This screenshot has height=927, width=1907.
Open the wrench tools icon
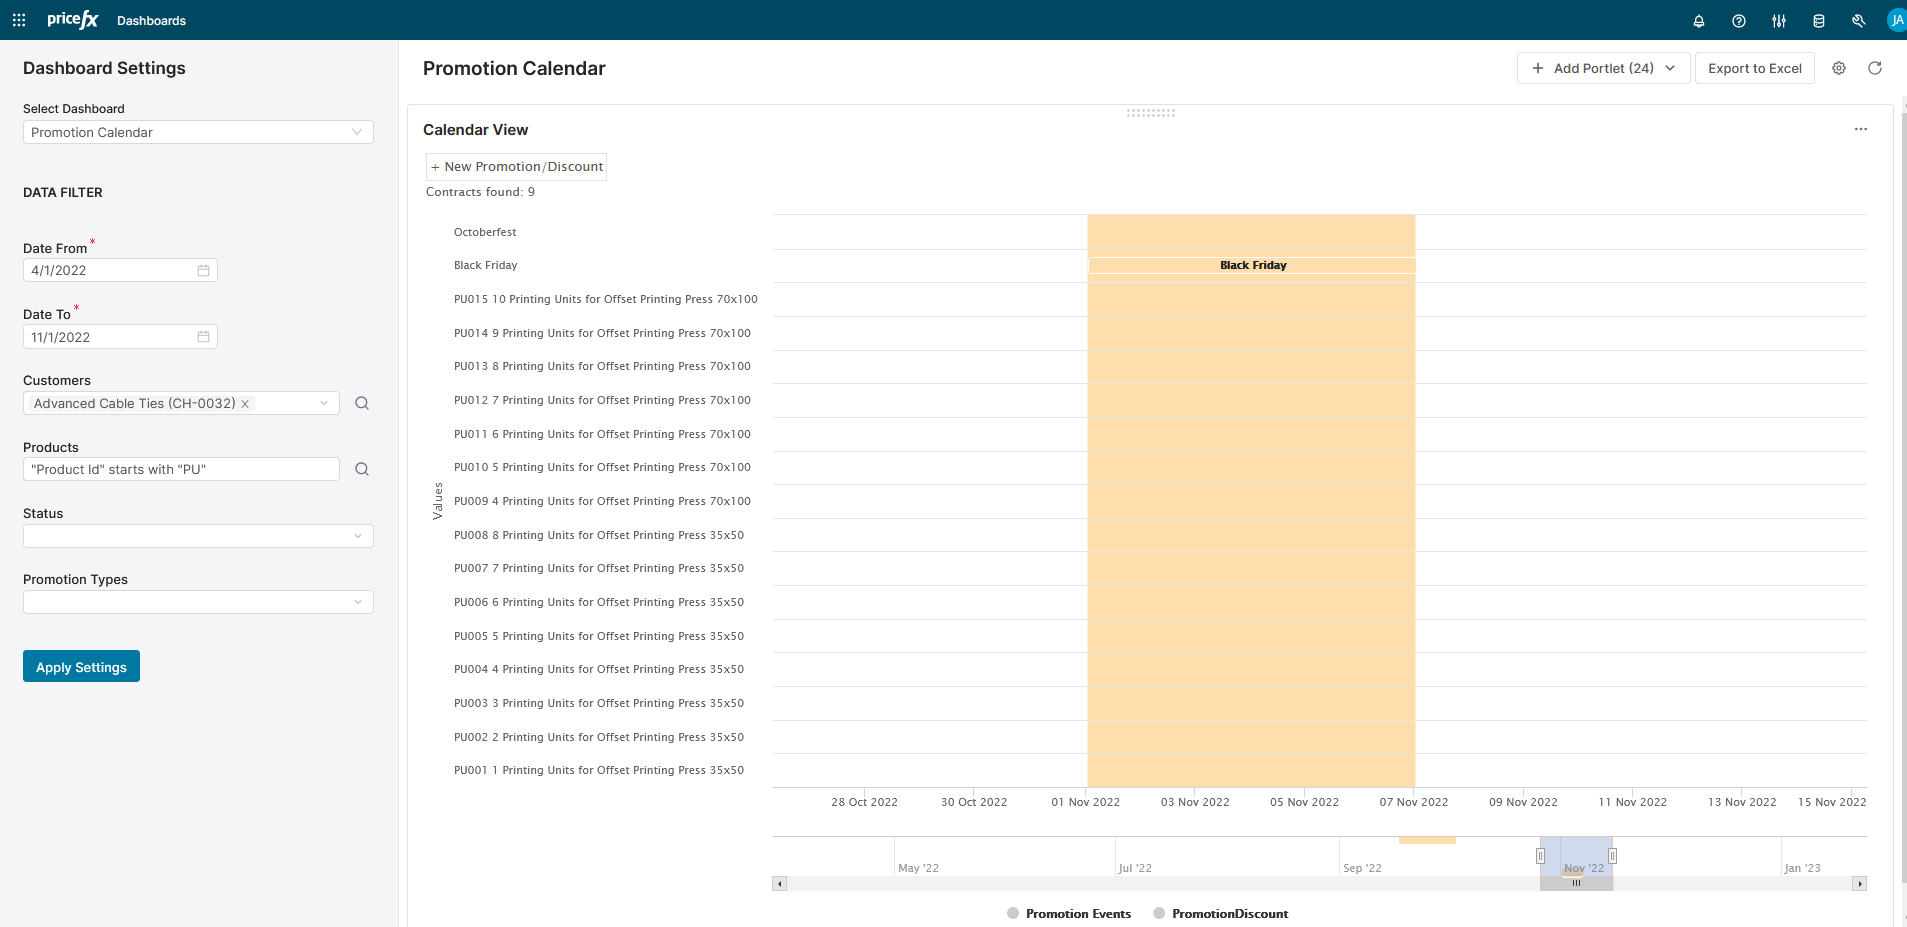pyautogui.click(x=1858, y=21)
